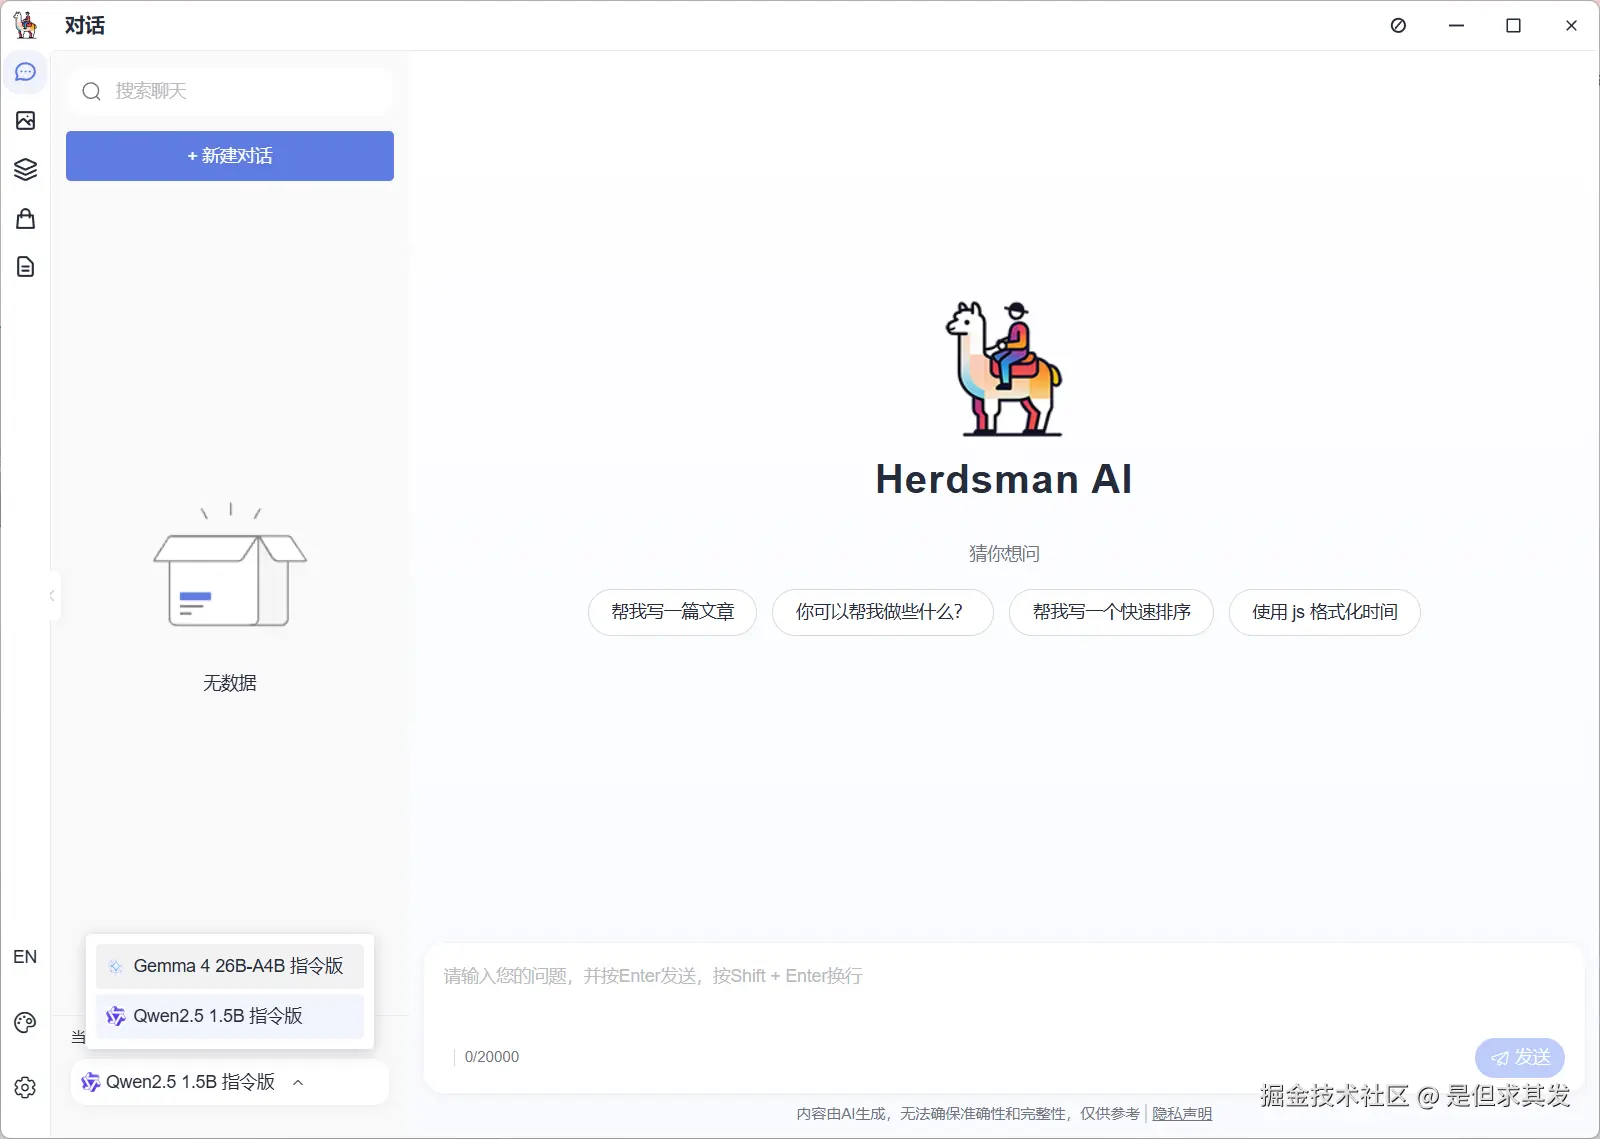Open the model management section
This screenshot has width=1600, height=1139.
pyautogui.click(x=25, y=168)
